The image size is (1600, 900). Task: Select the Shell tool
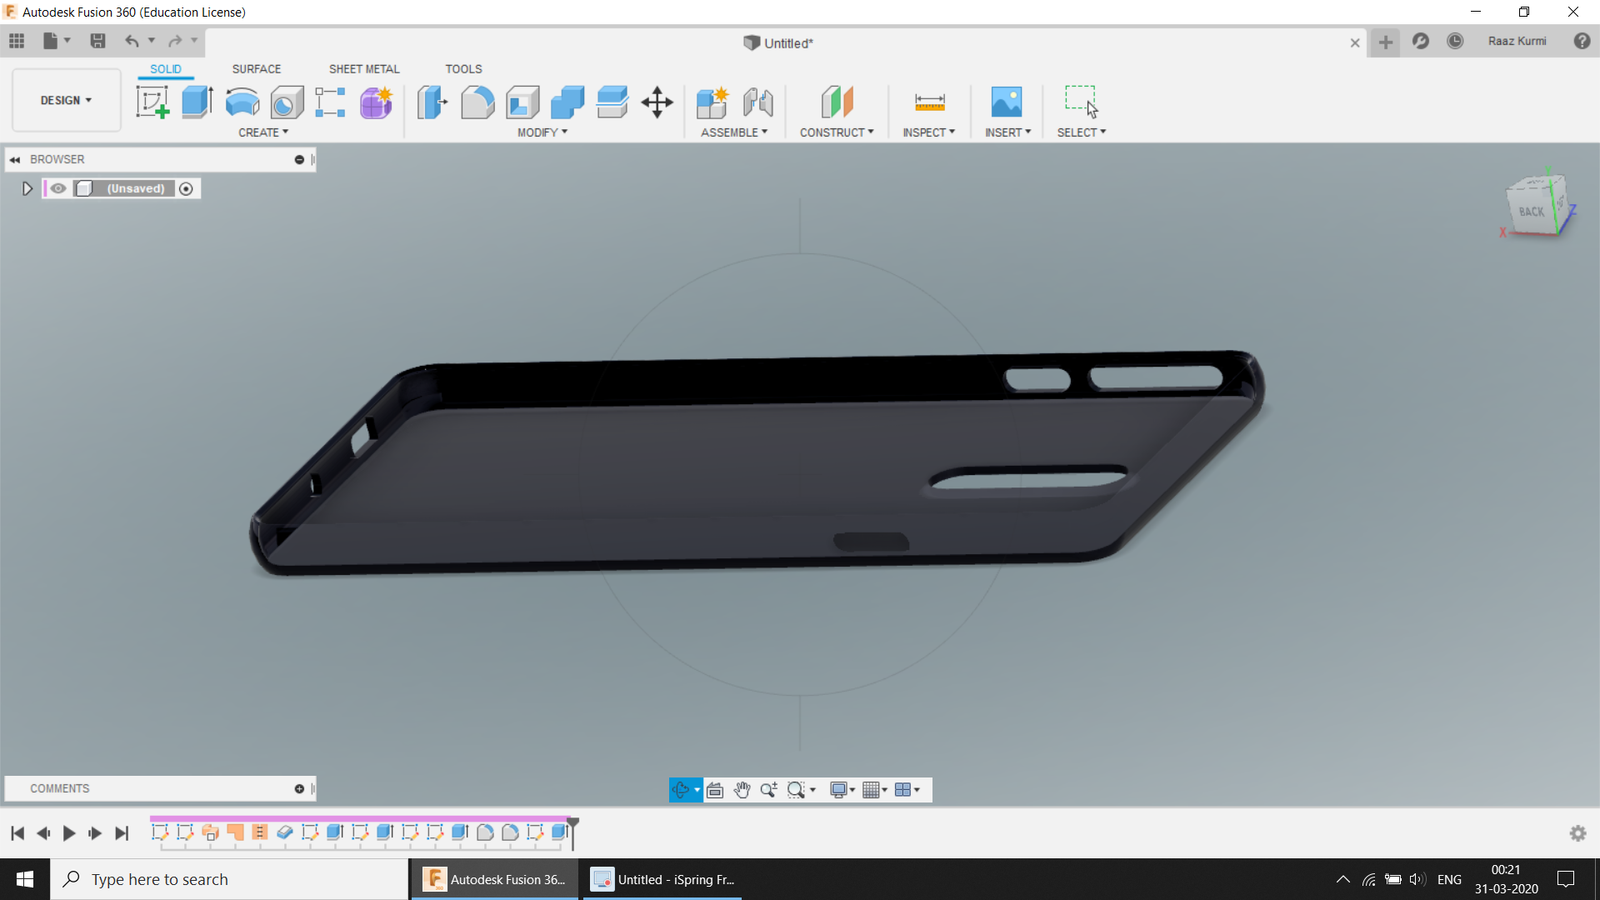[522, 102]
